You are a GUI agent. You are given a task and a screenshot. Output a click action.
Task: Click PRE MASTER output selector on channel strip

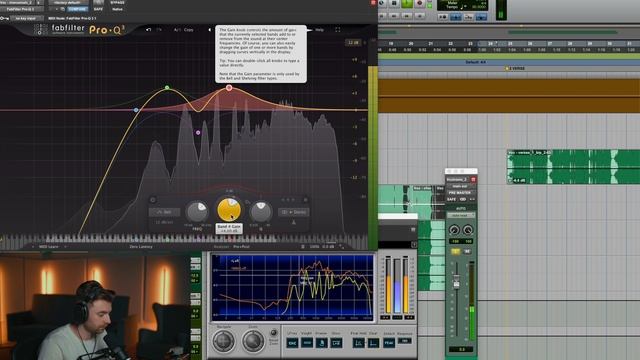pyautogui.click(x=460, y=193)
